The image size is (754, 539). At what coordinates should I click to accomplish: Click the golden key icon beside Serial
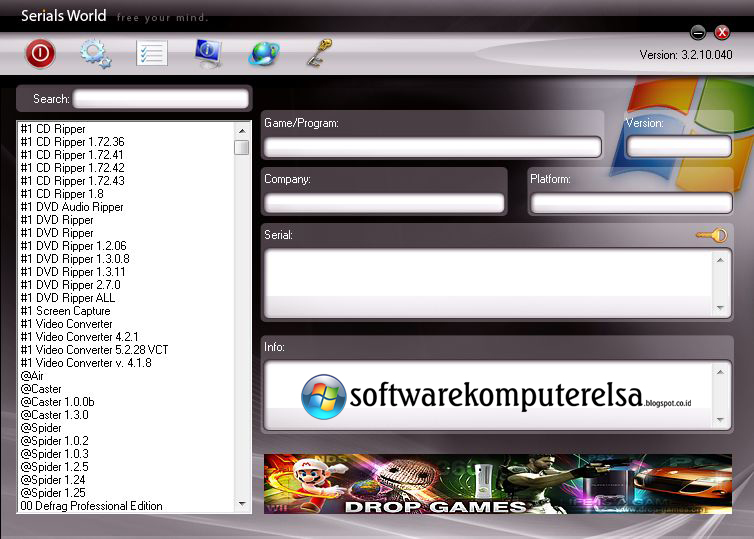pyautogui.click(x=712, y=235)
